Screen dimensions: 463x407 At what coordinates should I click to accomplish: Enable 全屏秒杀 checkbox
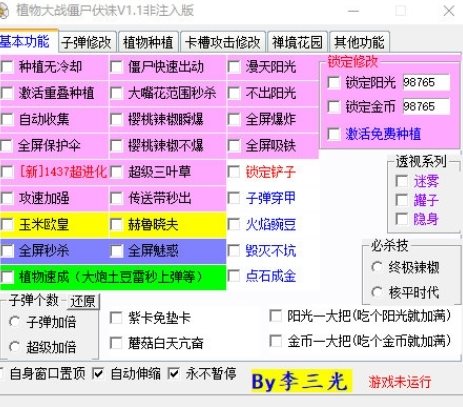(7, 251)
